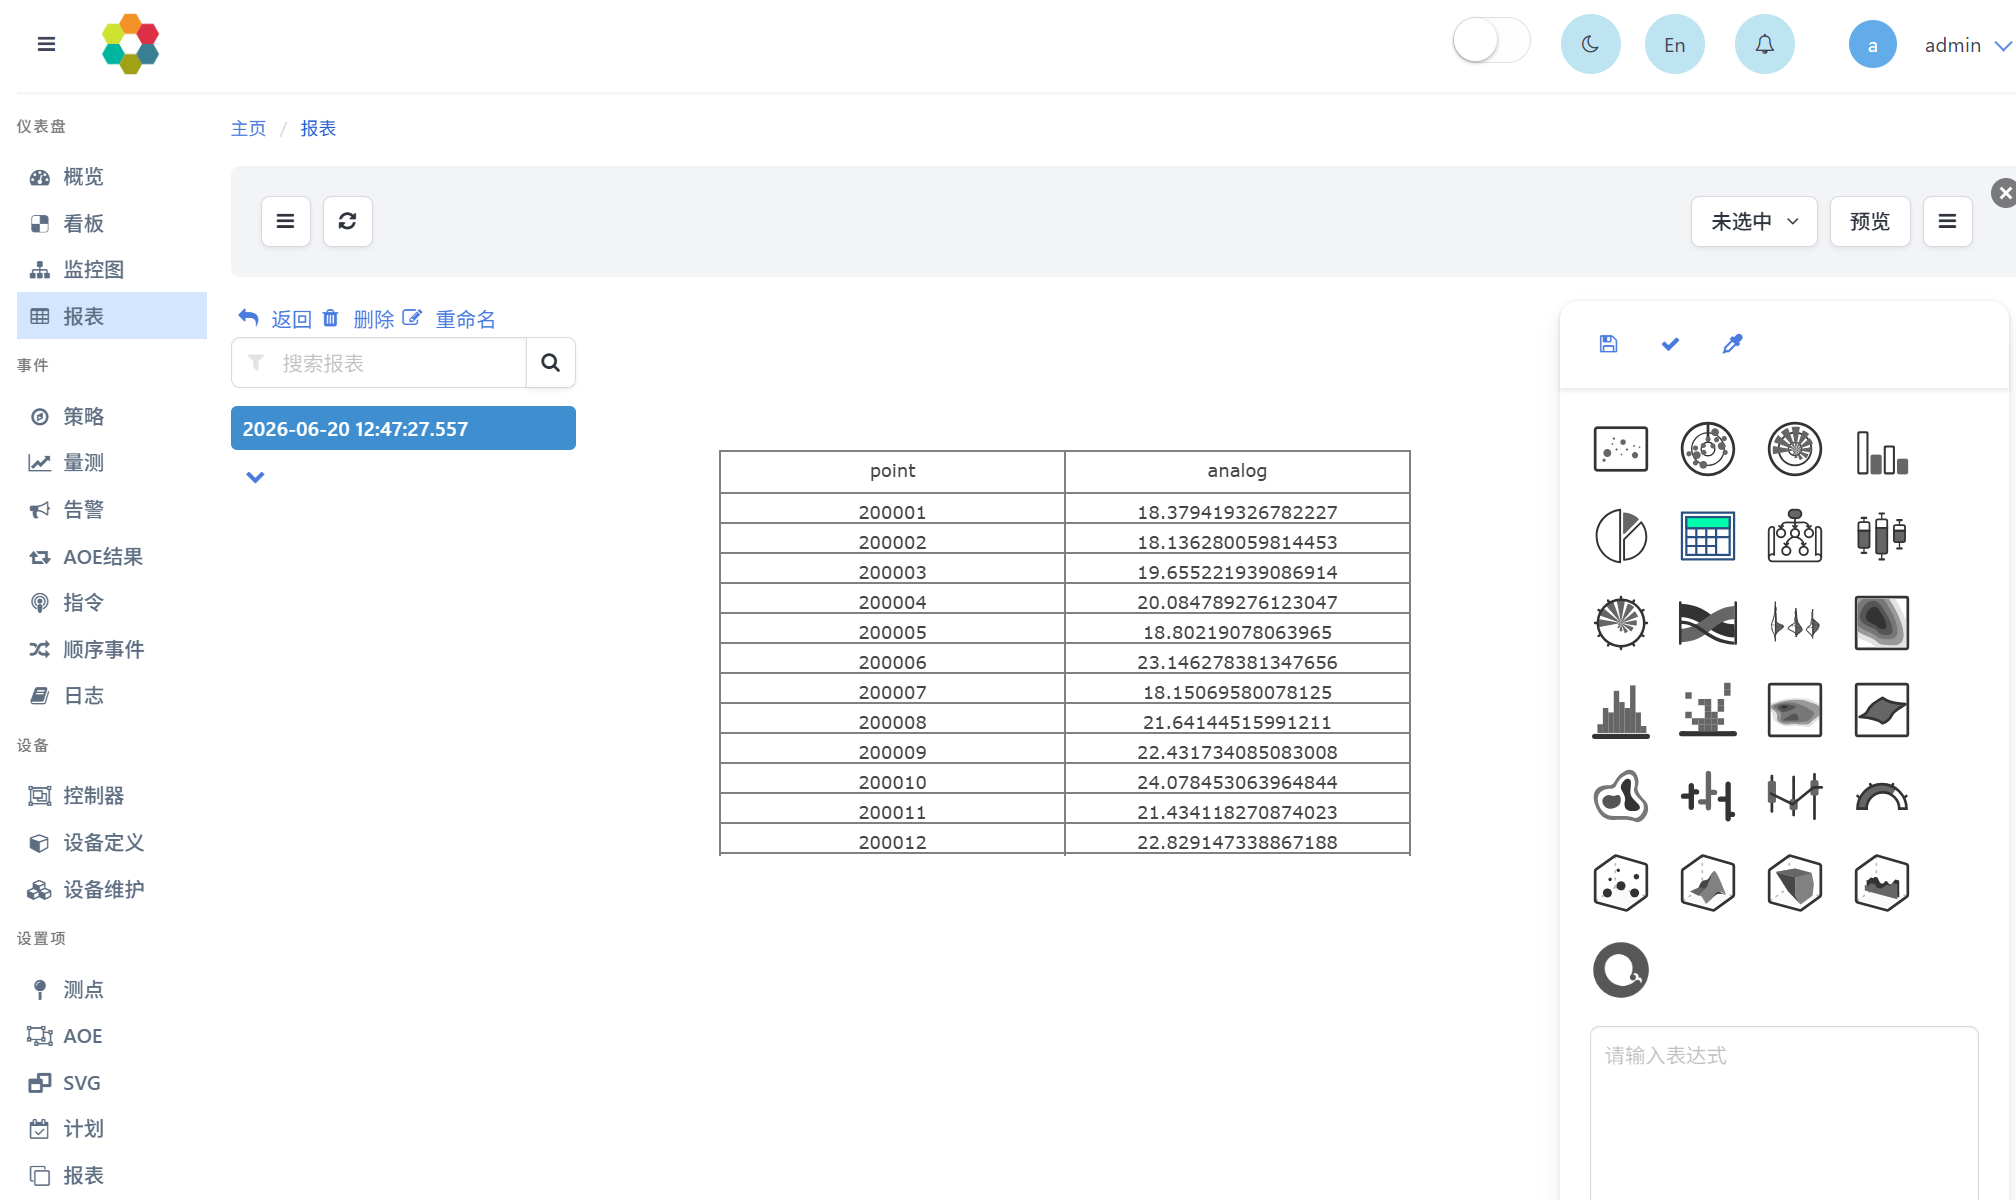This screenshot has width=2016, height=1200.
Task: Expand the chevron below the report entry
Action: pos(255,477)
